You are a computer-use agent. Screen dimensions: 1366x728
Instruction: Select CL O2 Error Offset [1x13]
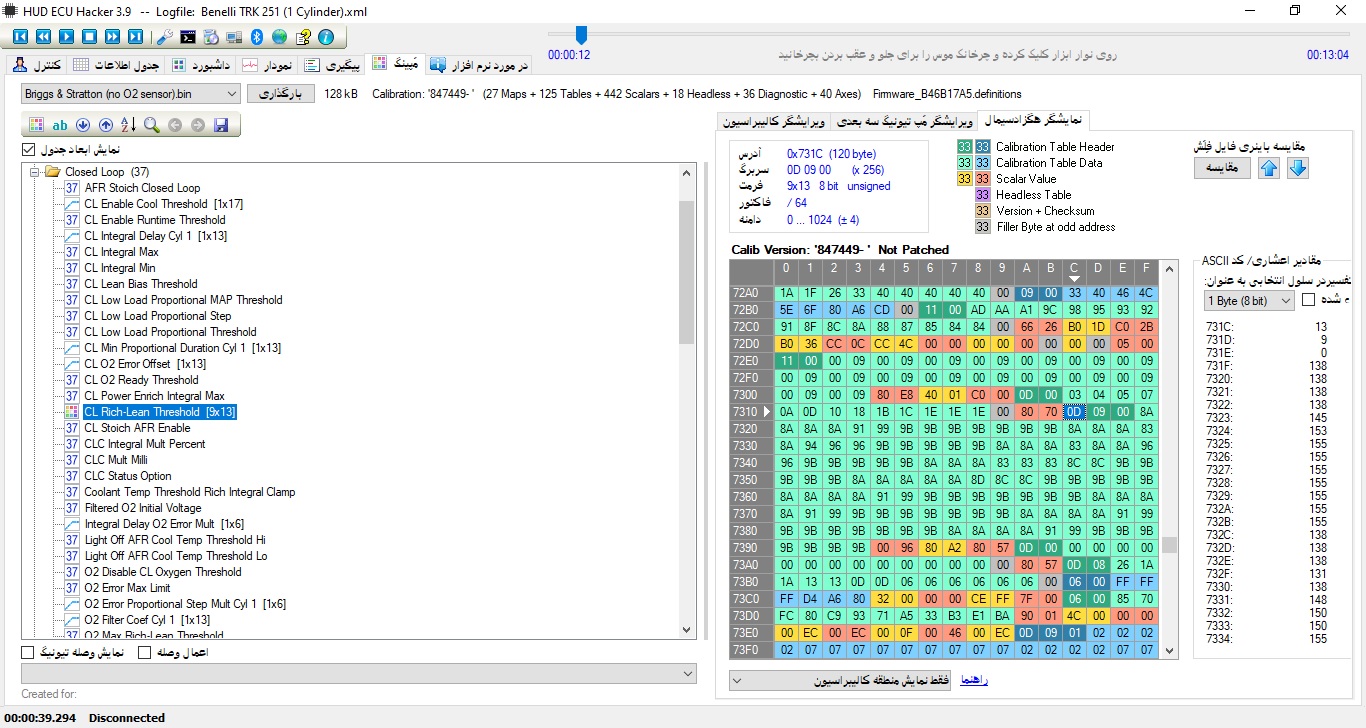tap(145, 364)
